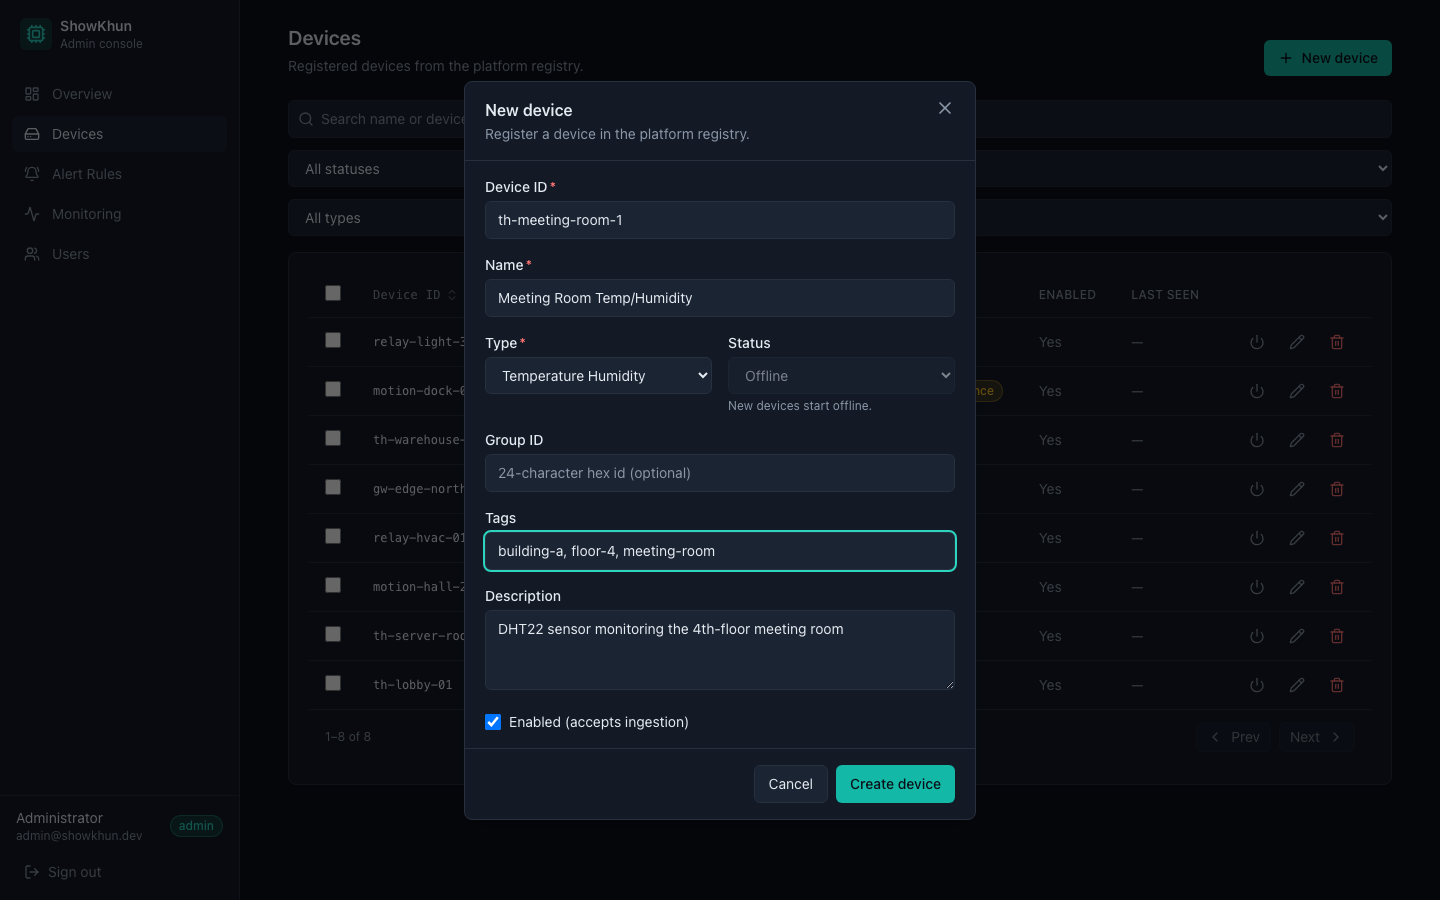Click the Description text area

click(720, 650)
